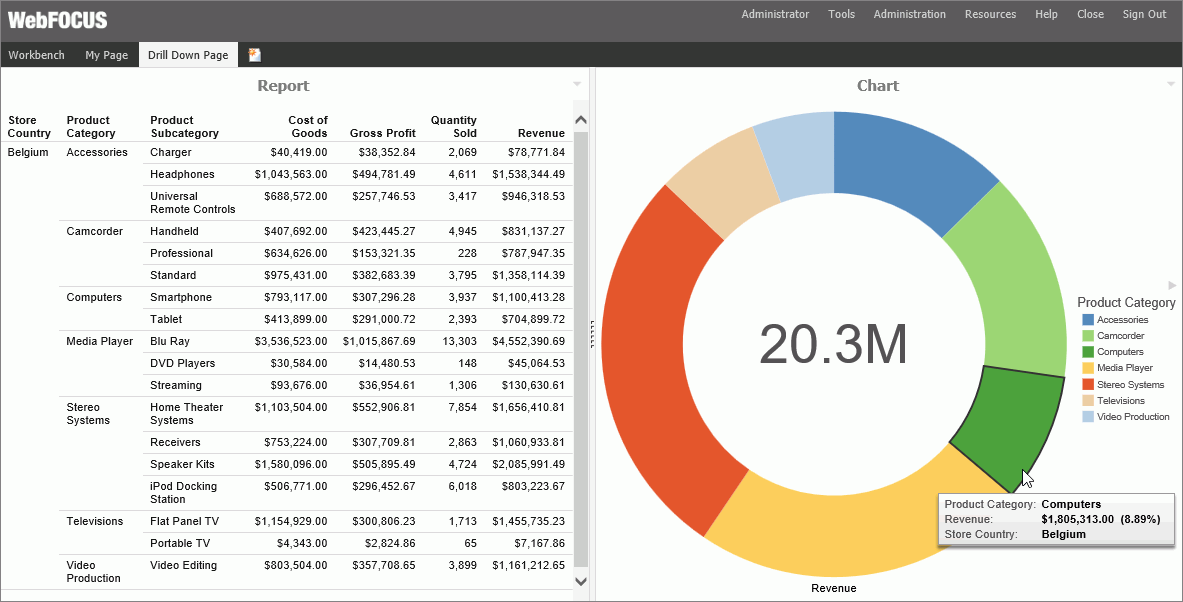The width and height of the screenshot is (1183, 602).
Task: Click the scrollbar down arrow in the Report panel
Action: (581, 580)
